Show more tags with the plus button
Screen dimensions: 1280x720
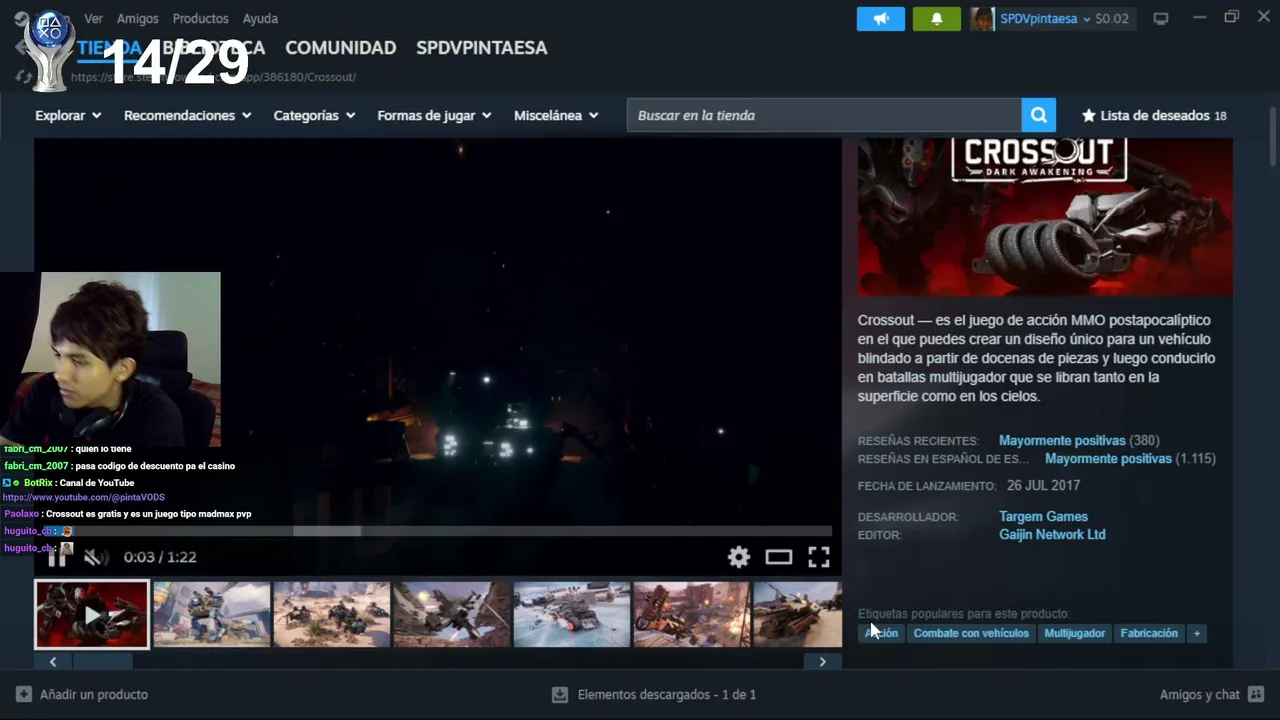1196,633
